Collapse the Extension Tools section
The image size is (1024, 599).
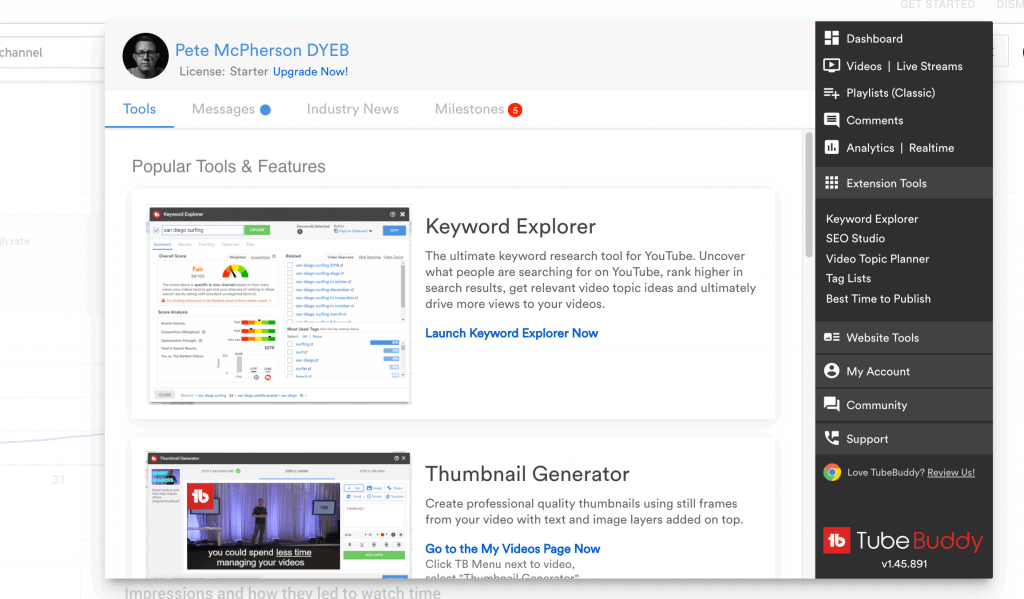pos(904,183)
